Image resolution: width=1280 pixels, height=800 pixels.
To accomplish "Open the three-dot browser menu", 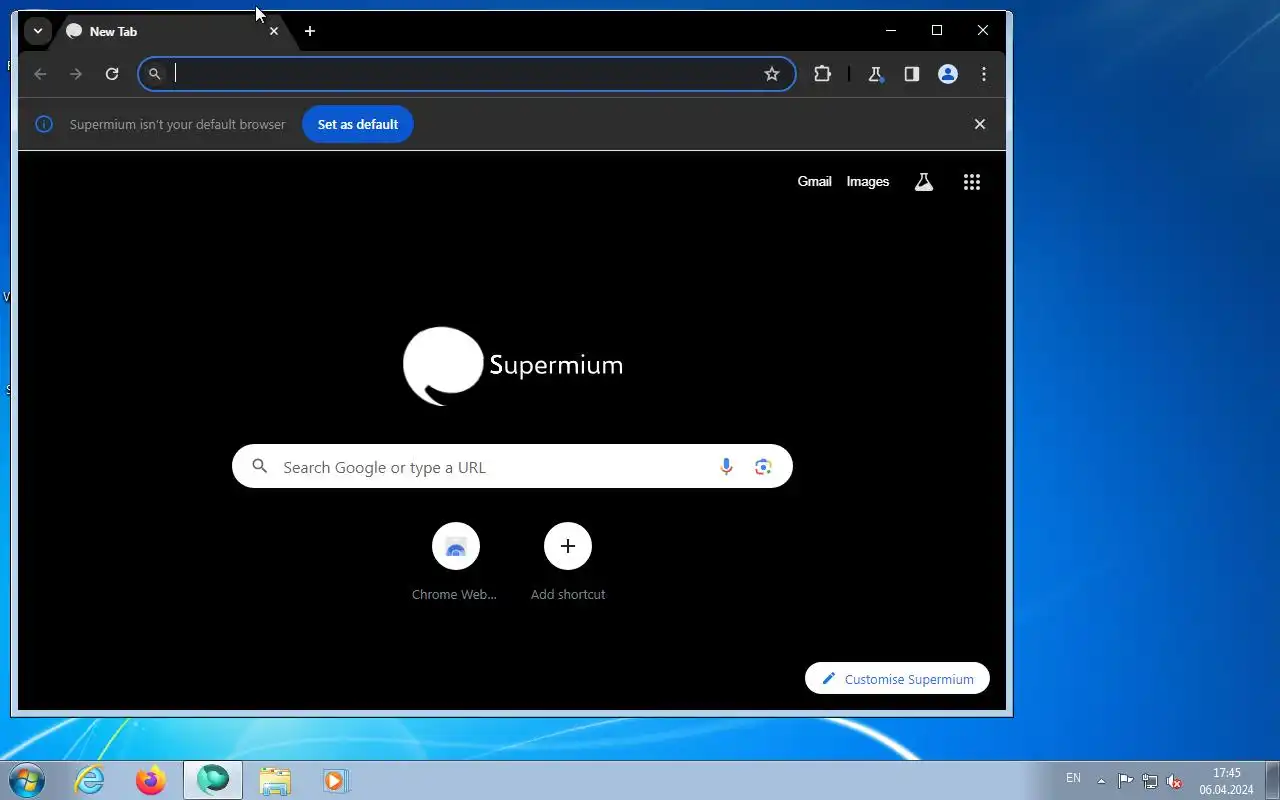I will click(984, 74).
